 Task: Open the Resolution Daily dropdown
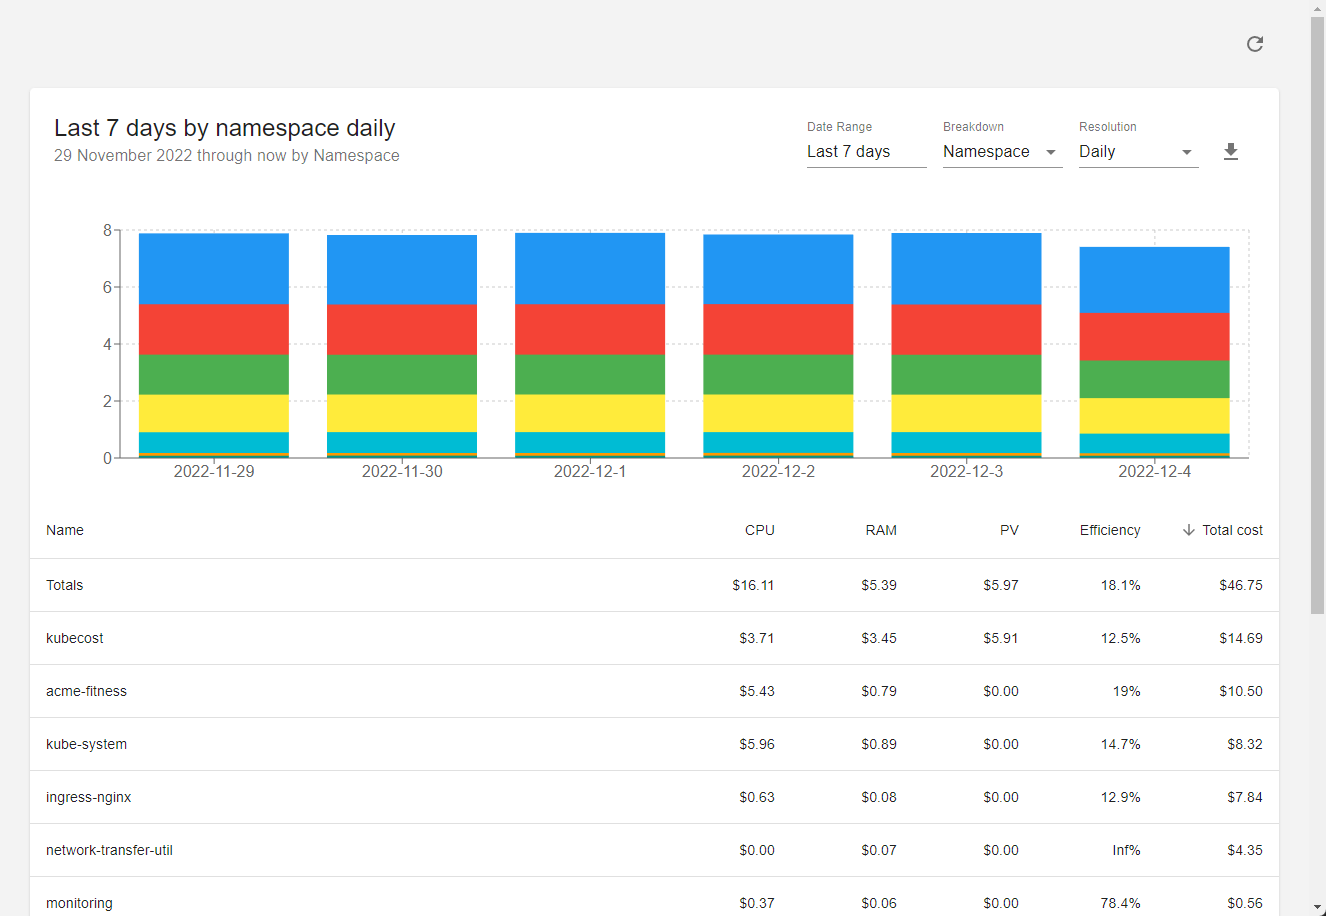point(1138,152)
